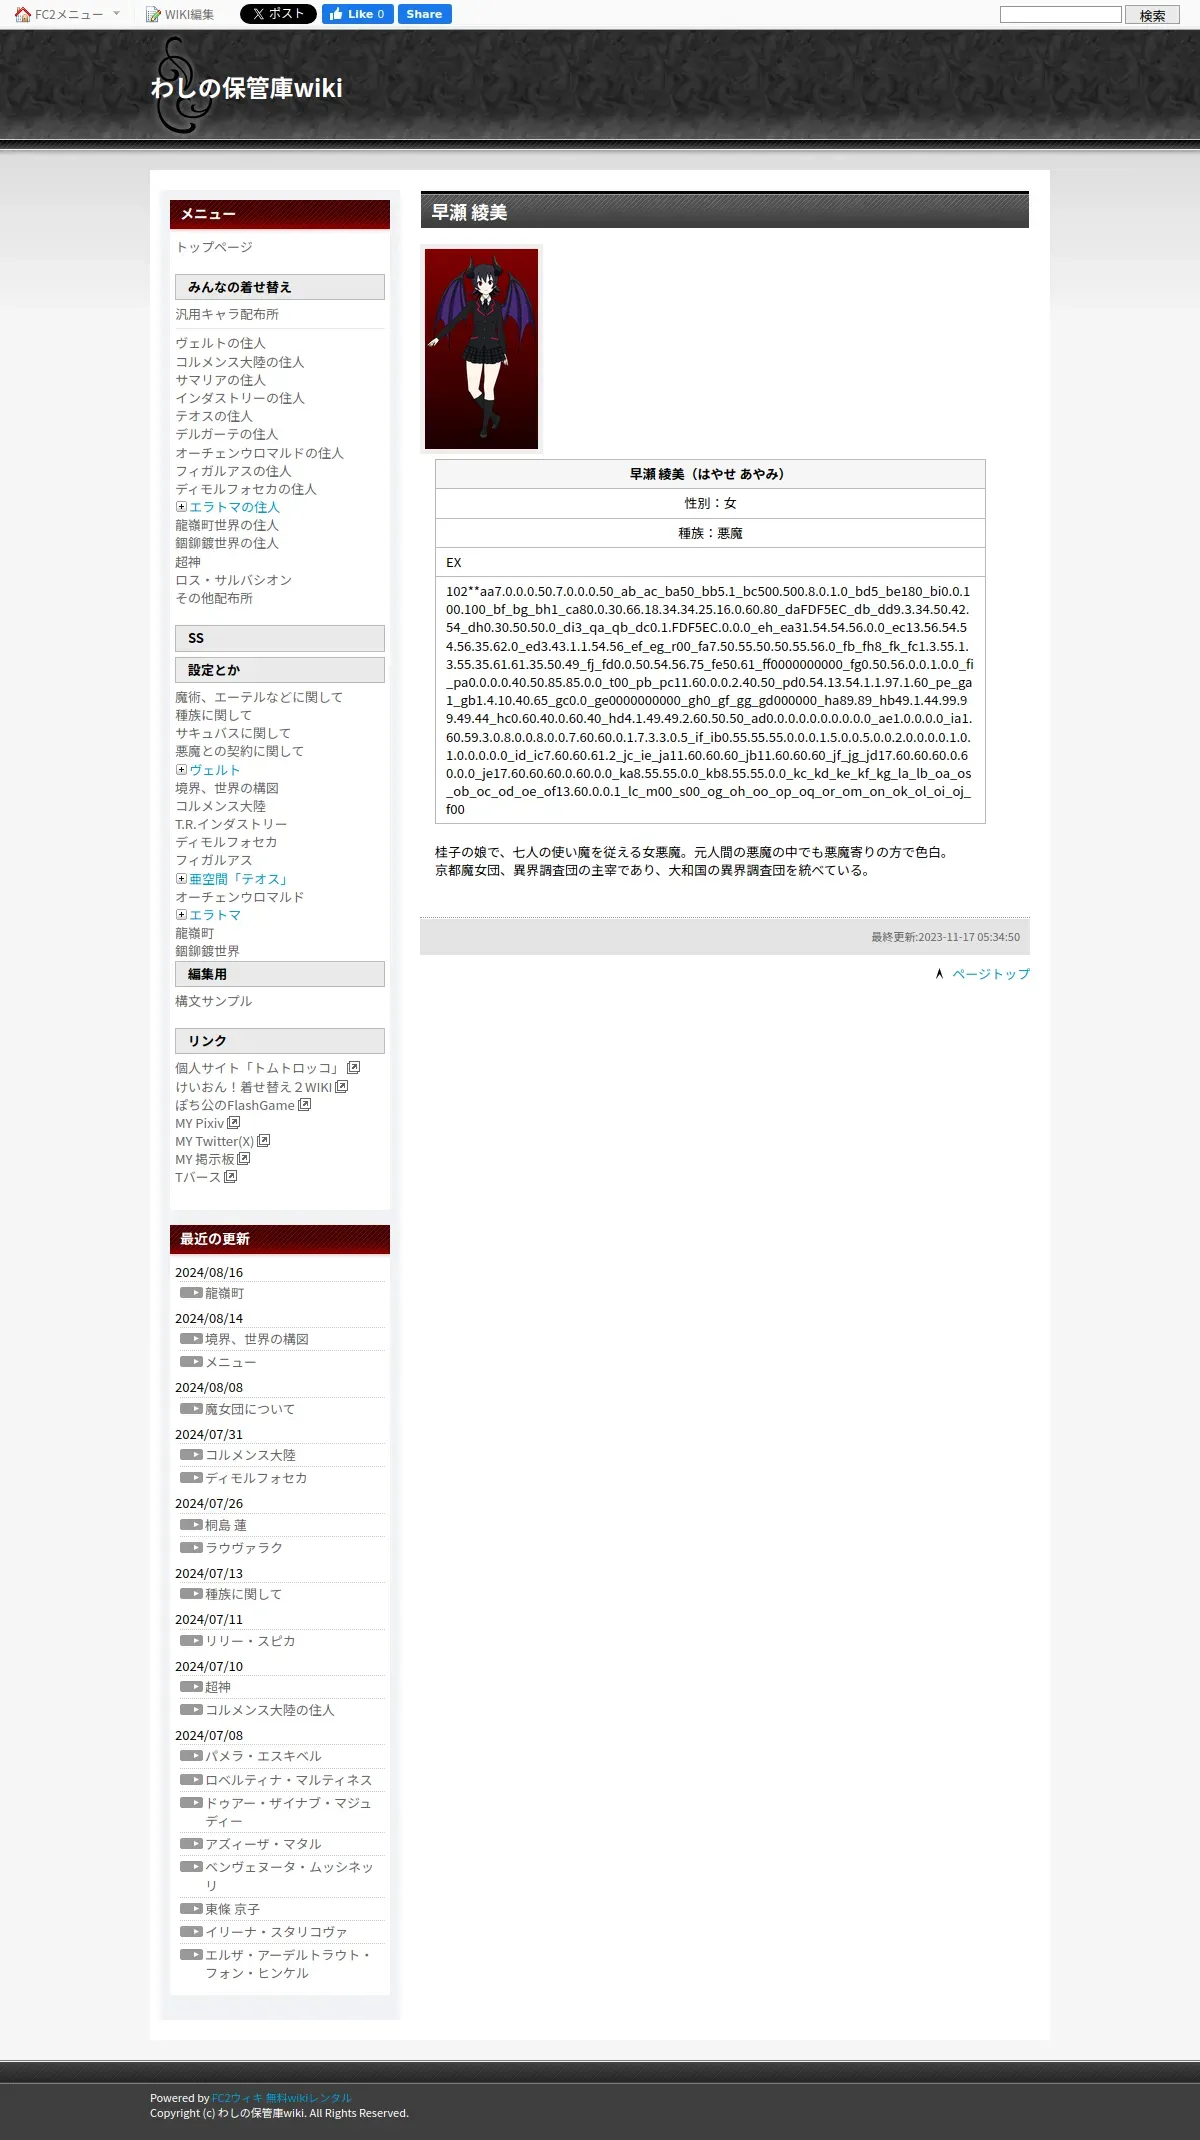The height and width of the screenshot is (2140, 1200).
Task: Select コルメンス大陸の住人 in the sidebar
Action: point(240,362)
